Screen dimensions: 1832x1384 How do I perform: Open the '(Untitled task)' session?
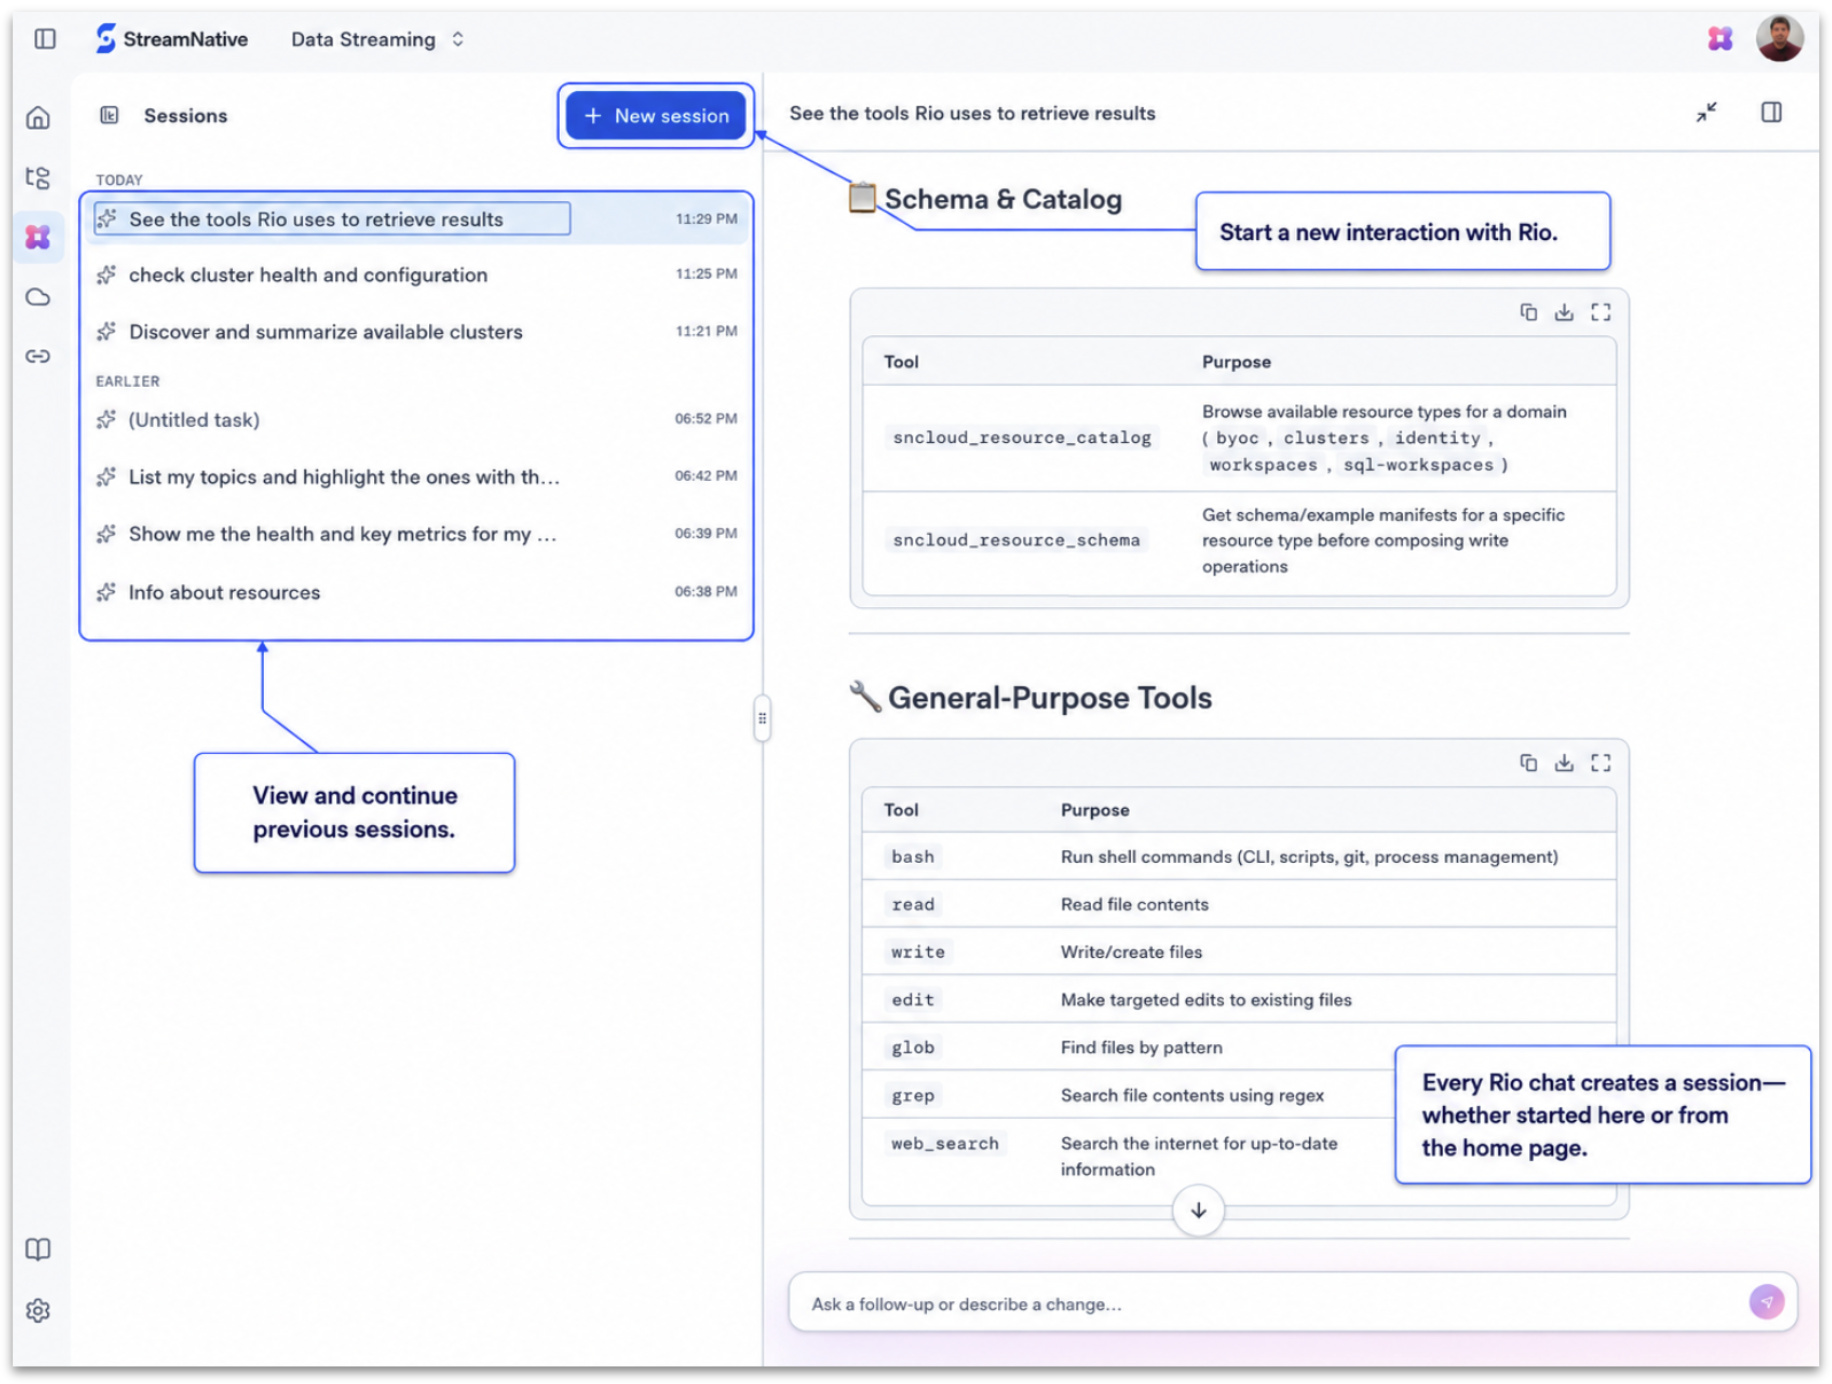[x=417, y=419]
